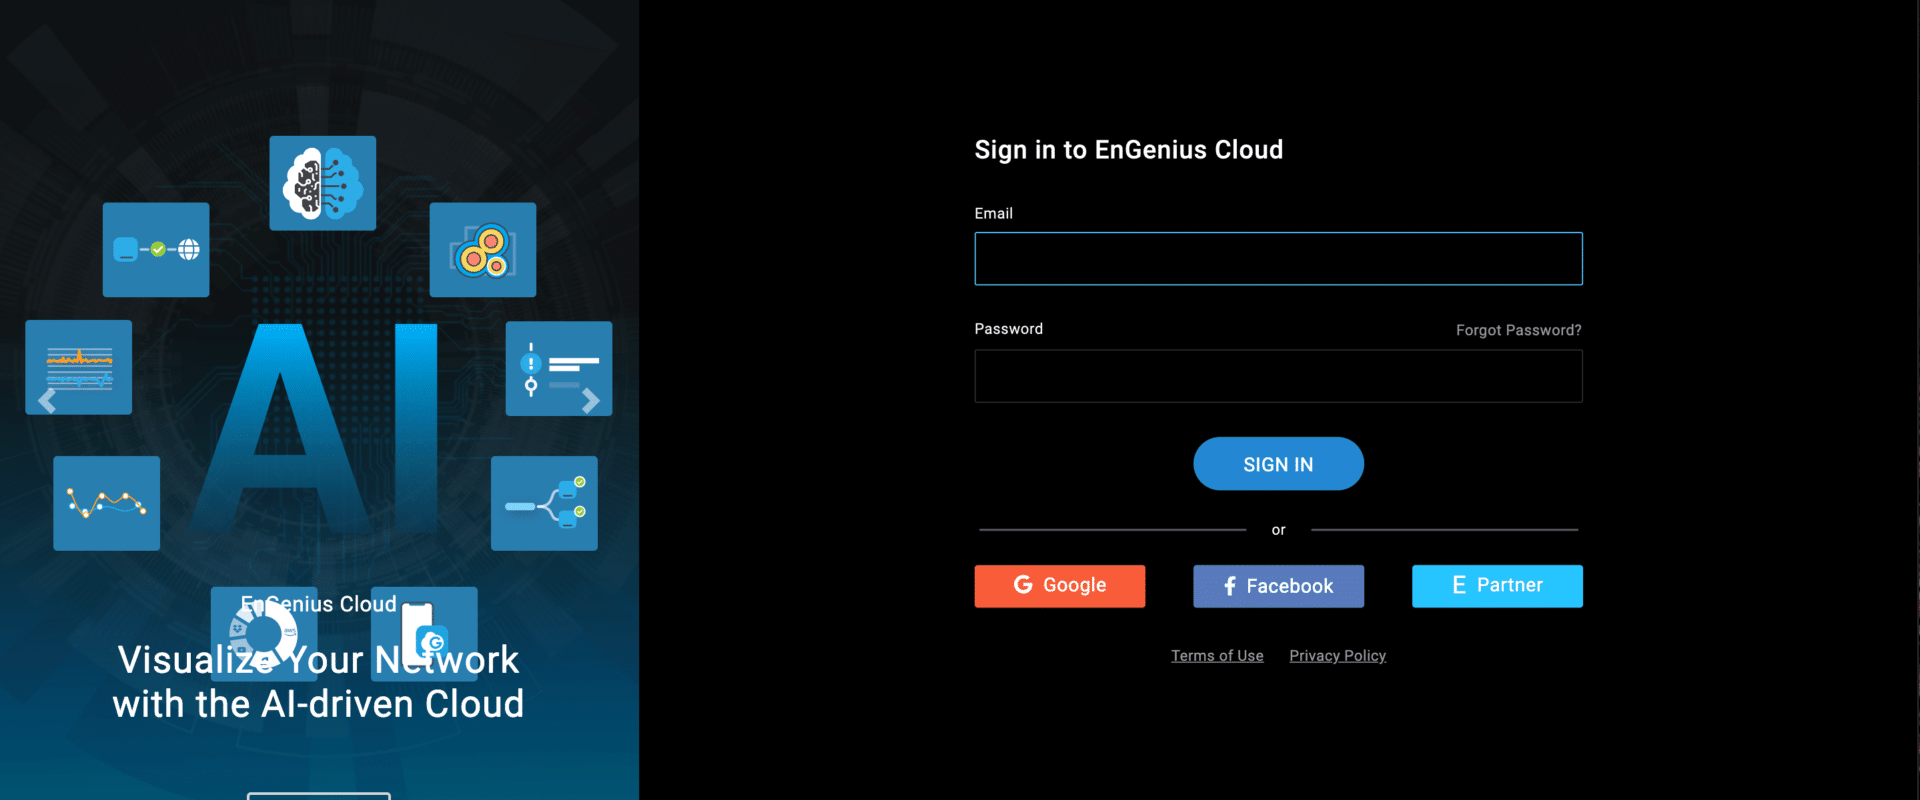Image resolution: width=1920 pixels, height=800 pixels.
Task: Click the AI brain icon tile
Action: point(322,183)
